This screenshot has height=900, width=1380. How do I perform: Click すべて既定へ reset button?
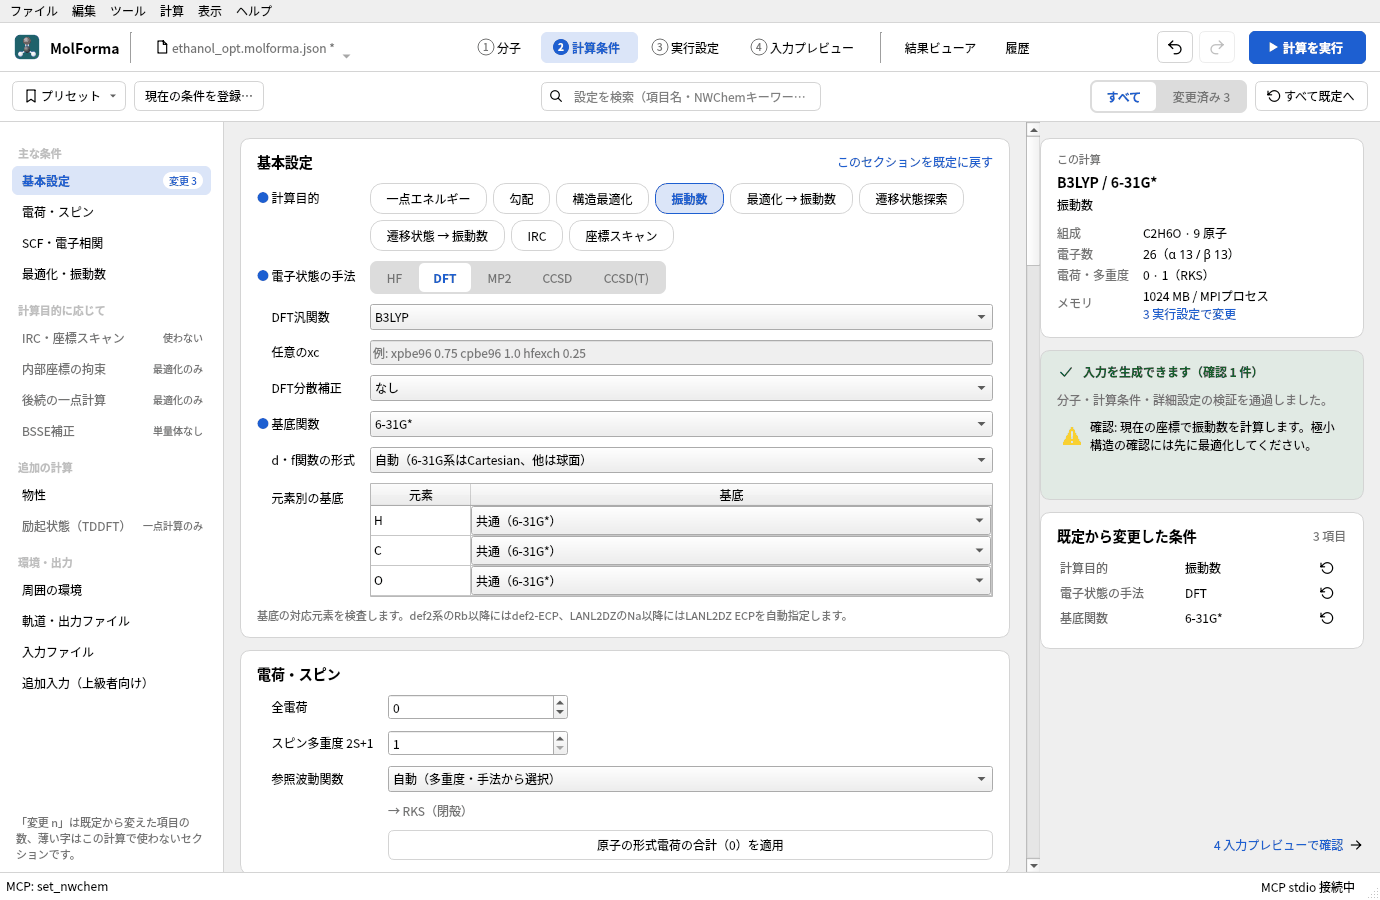pos(1311,96)
